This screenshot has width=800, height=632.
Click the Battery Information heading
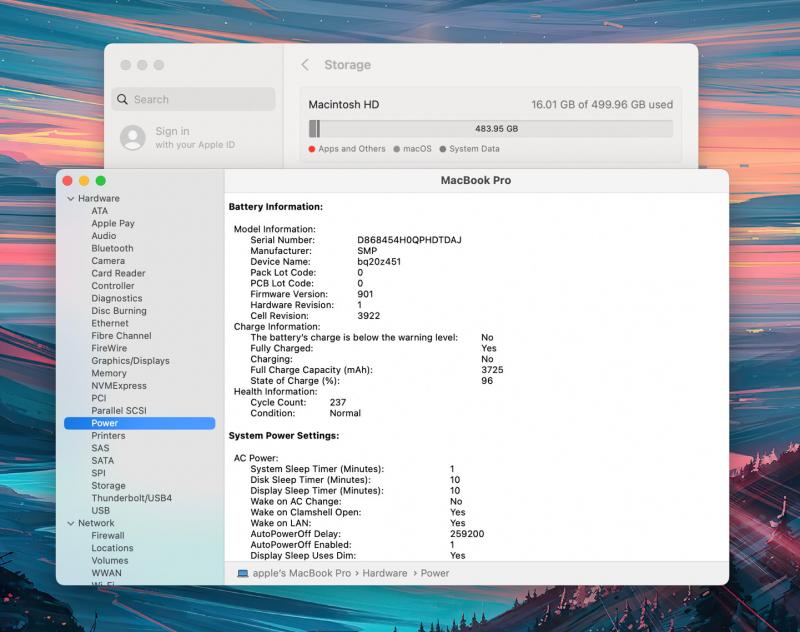(x=276, y=207)
